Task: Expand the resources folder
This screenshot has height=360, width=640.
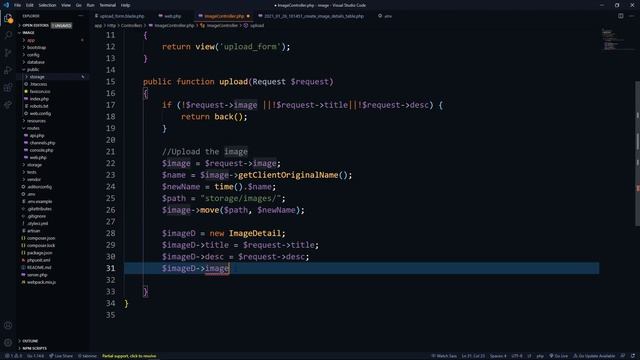Action: 52,121
